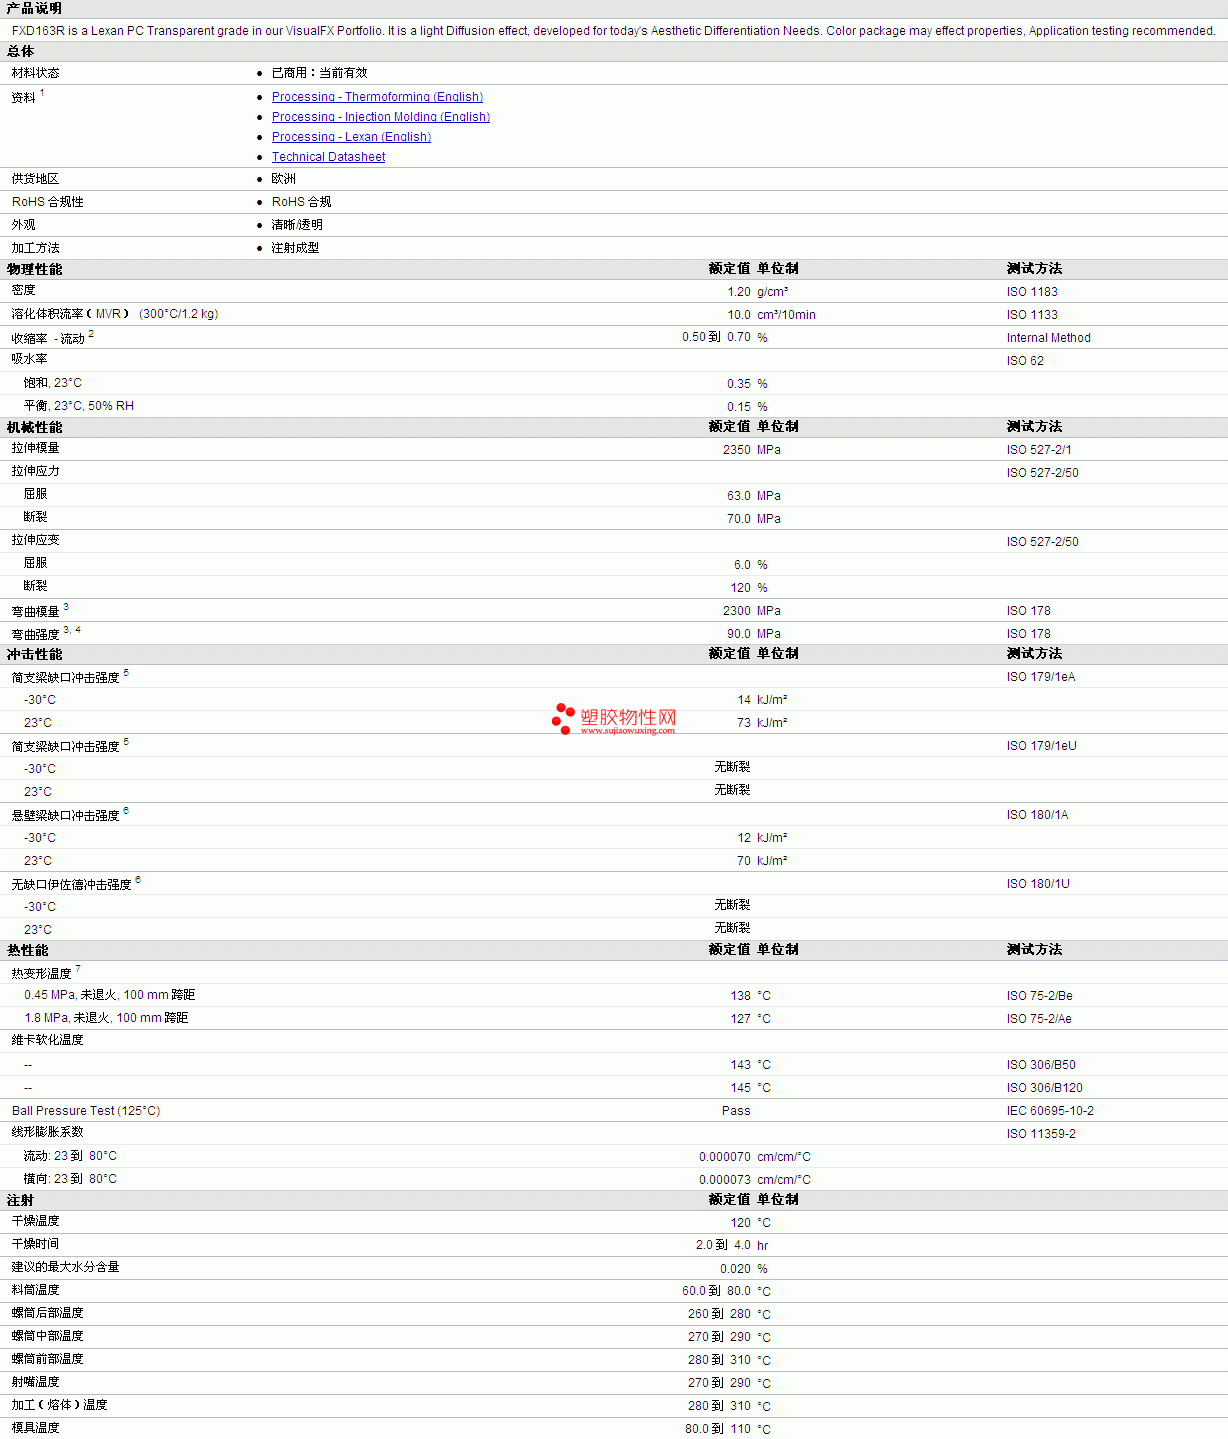
Task: Click the 供货地区 label
Action: (x=35, y=179)
